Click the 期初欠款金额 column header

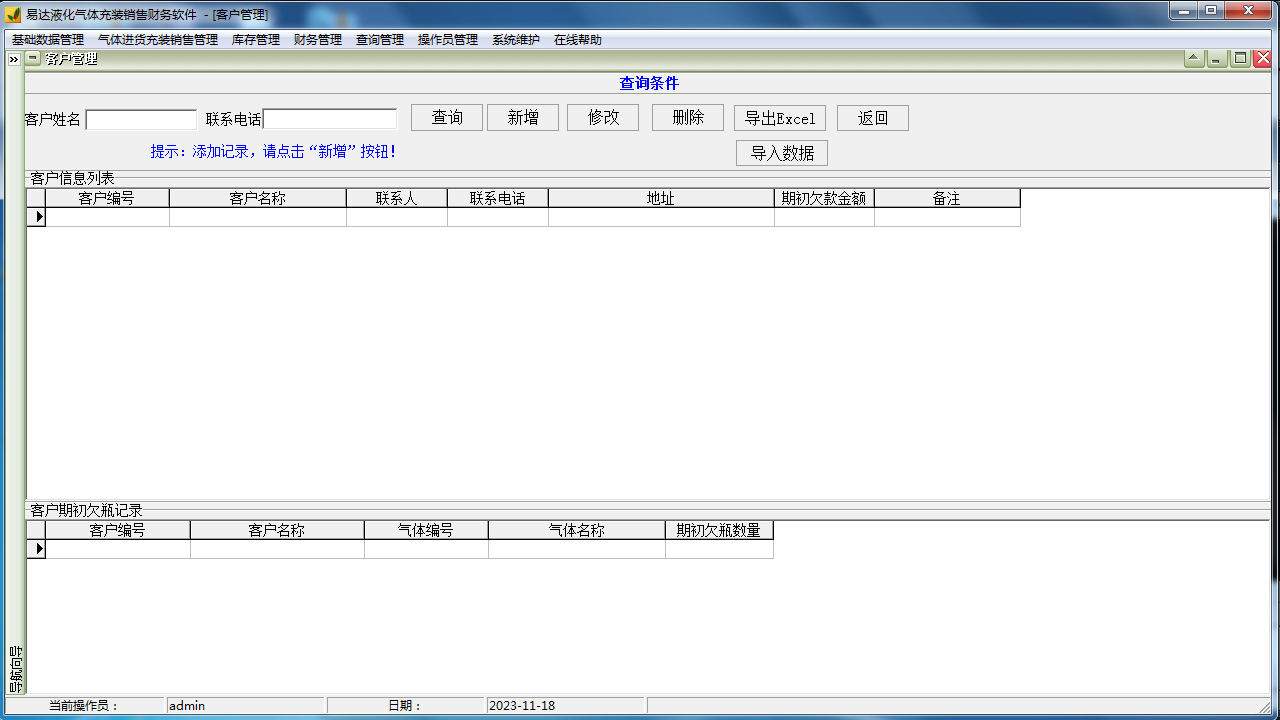click(x=824, y=198)
